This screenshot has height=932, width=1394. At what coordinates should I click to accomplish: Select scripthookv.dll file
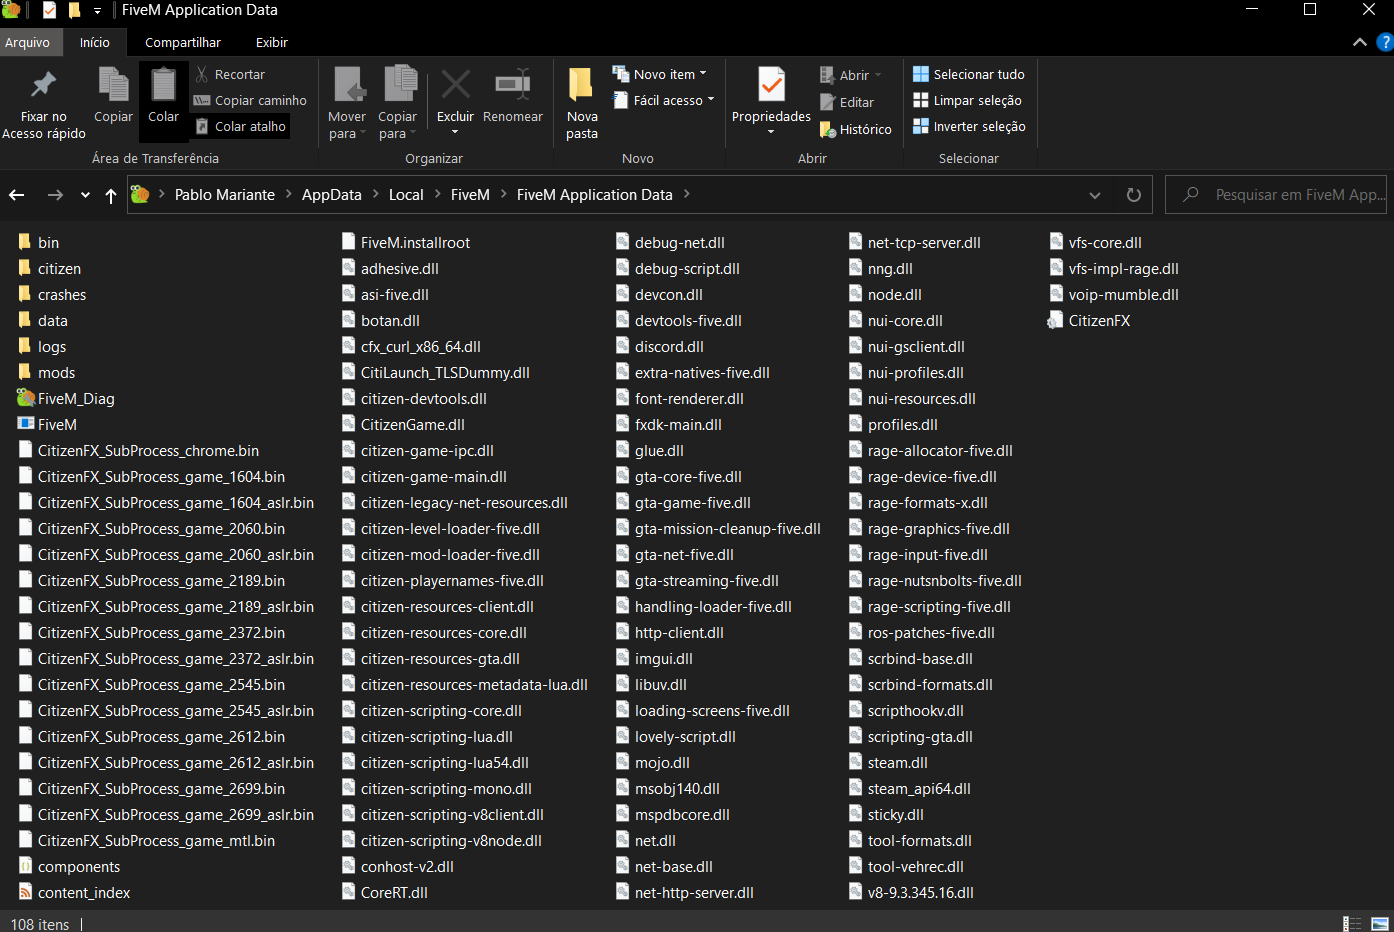click(905, 710)
